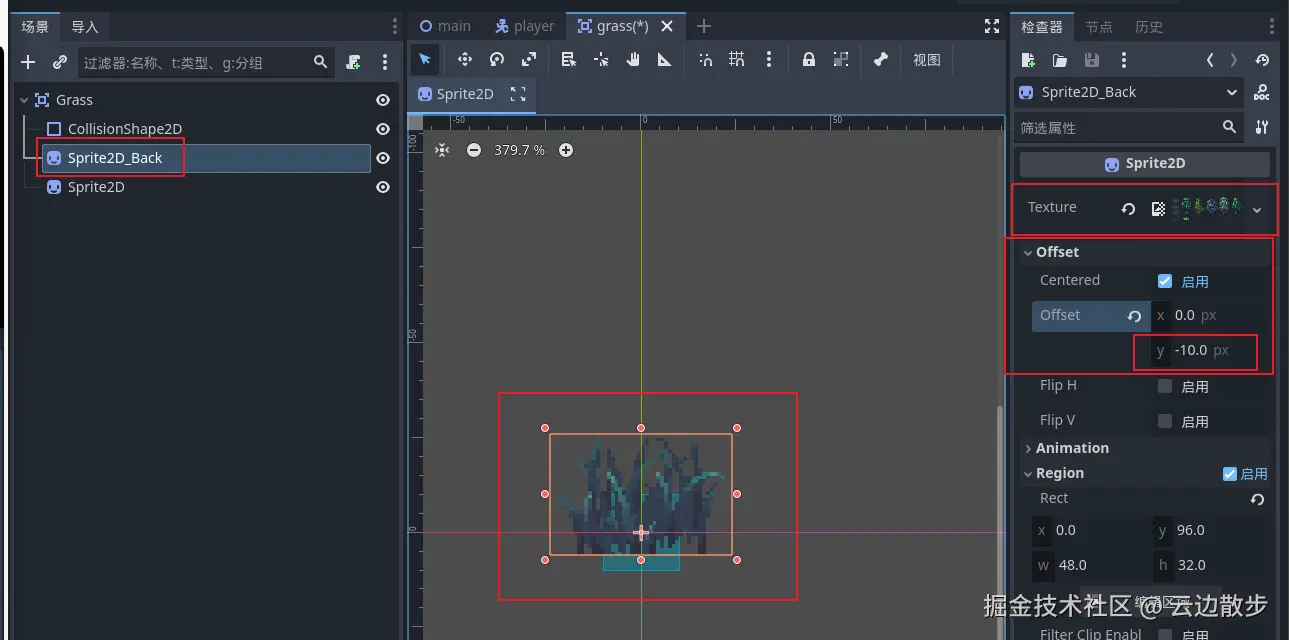Activate the Pan mode hand tool
This screenshot has height=640, width=1289.
(x=633, y=60)
